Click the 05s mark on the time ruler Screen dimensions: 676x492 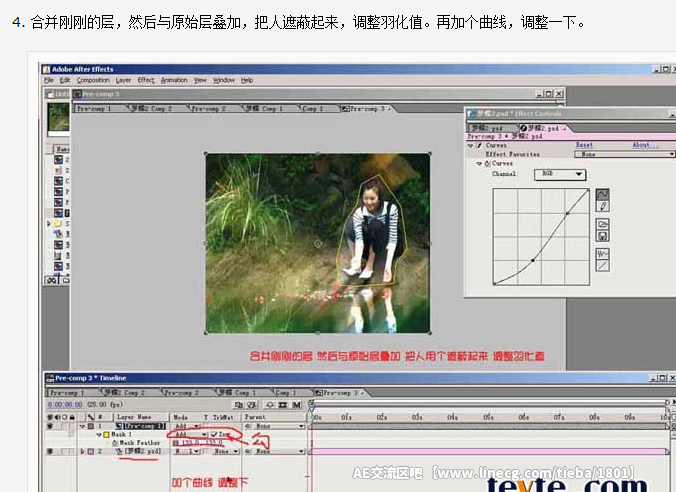click(488, 417)
